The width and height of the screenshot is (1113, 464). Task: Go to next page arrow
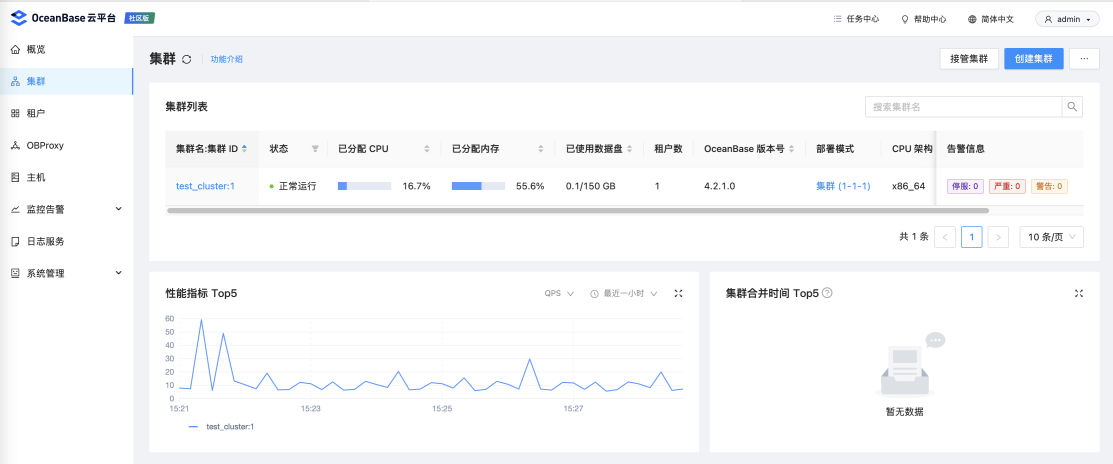(999, 237)
